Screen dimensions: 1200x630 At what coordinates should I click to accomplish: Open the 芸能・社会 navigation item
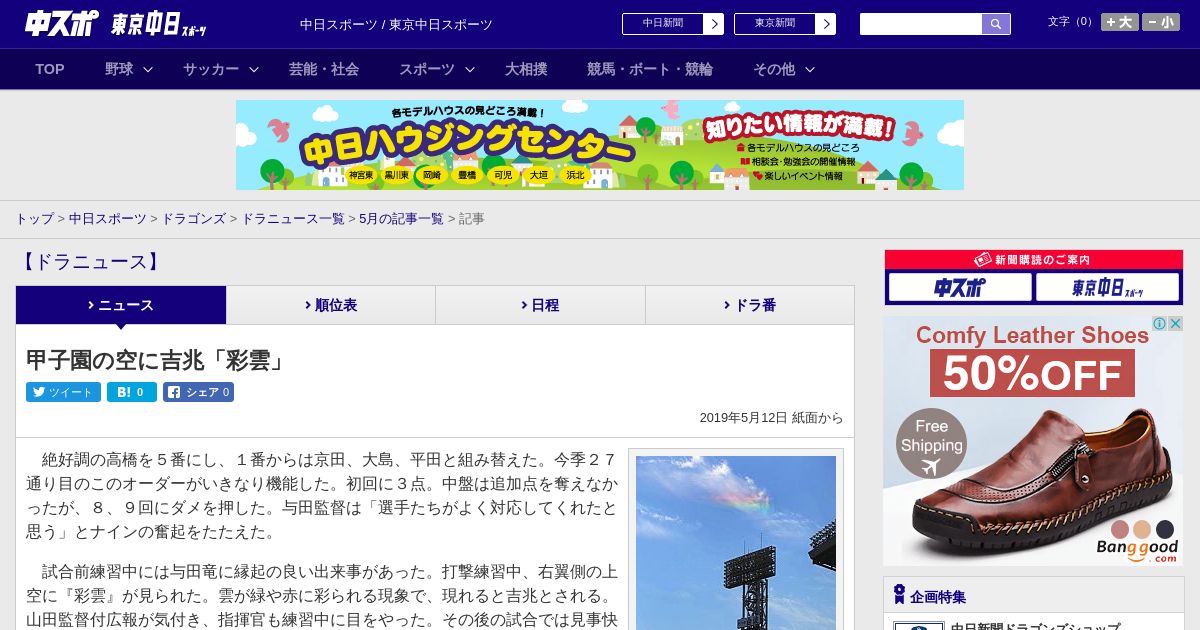324,69
